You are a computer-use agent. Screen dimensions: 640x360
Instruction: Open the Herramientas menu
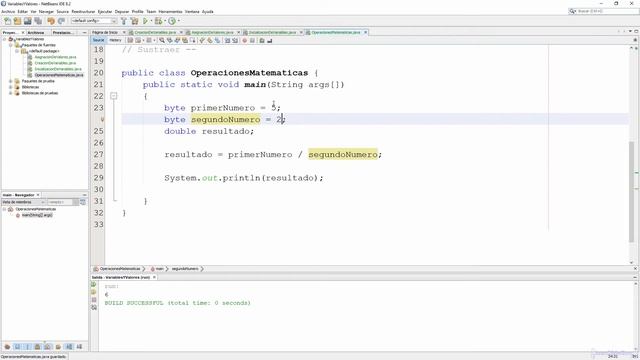tap(171, 11)
